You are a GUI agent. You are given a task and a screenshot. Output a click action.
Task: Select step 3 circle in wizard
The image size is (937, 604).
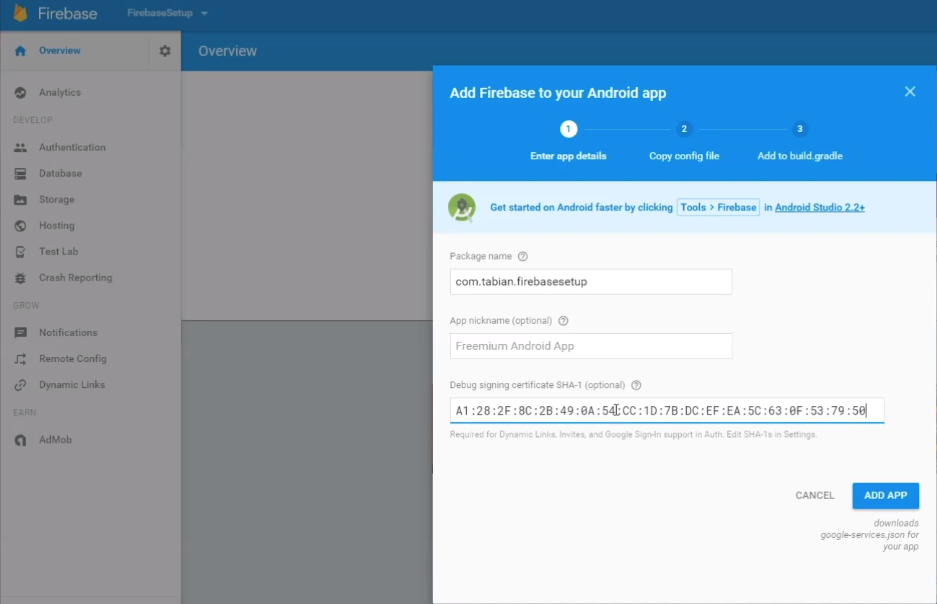coord(800,129)
